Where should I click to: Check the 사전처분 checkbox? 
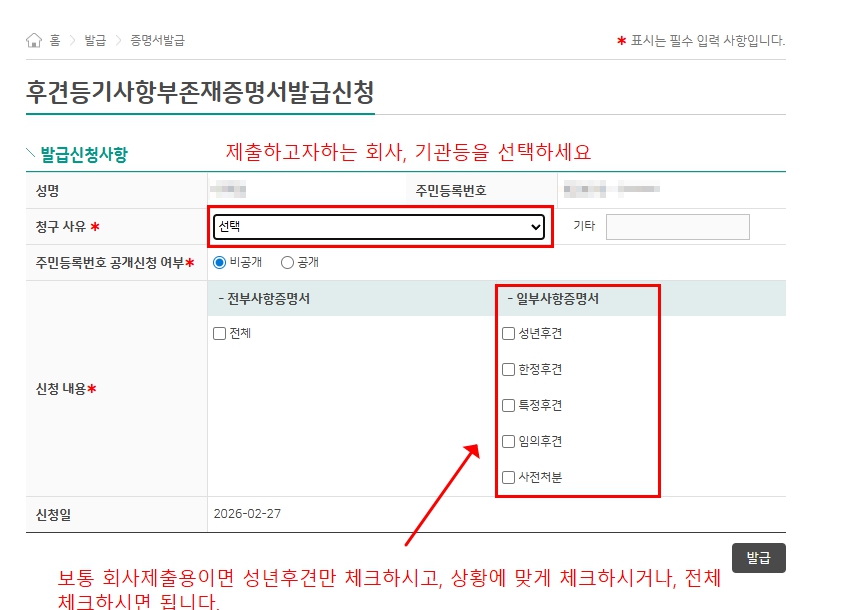tap(507, 477)
